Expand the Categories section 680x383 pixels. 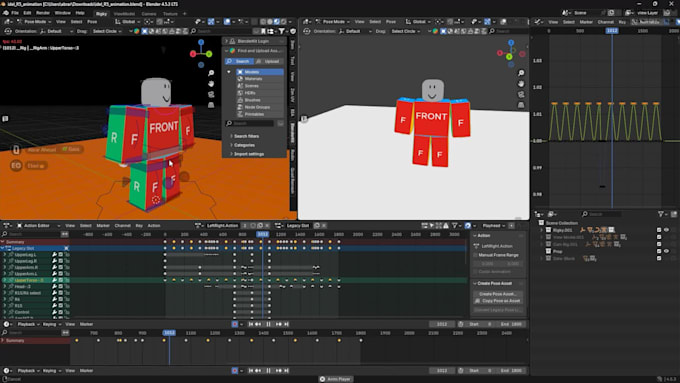(243, 145)
